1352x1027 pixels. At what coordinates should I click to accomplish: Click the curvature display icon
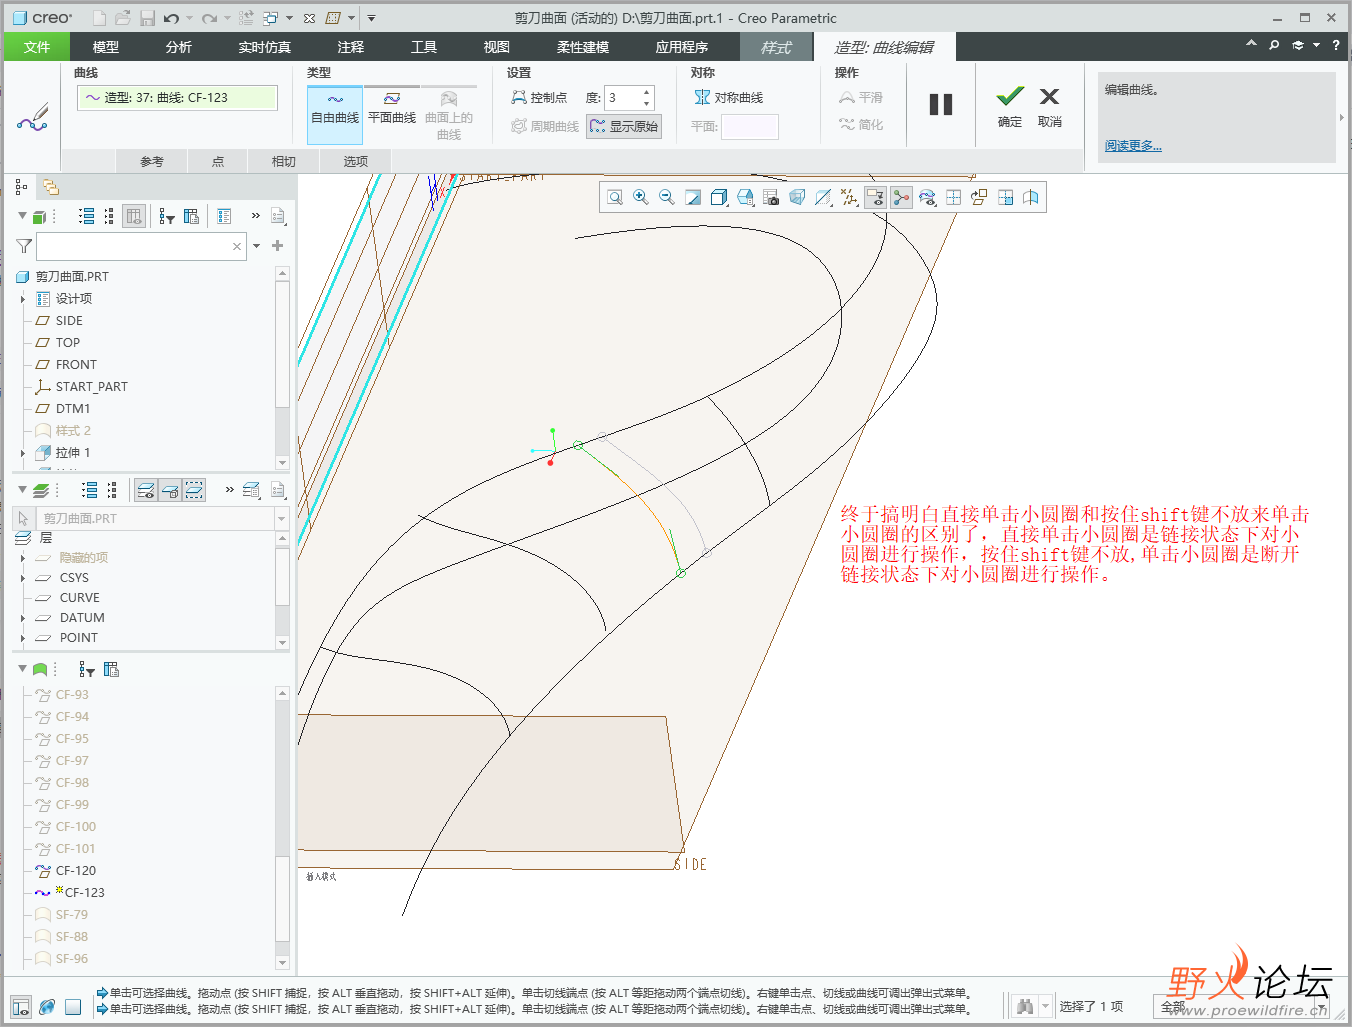click(x=927, y=198)
